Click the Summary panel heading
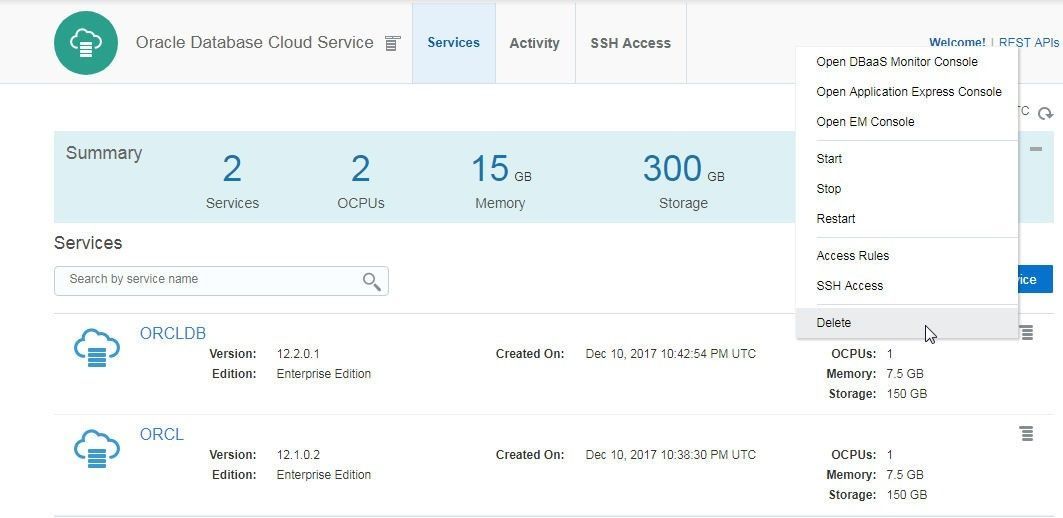This screenshot has height=518, width=1063. click(104, 153)
